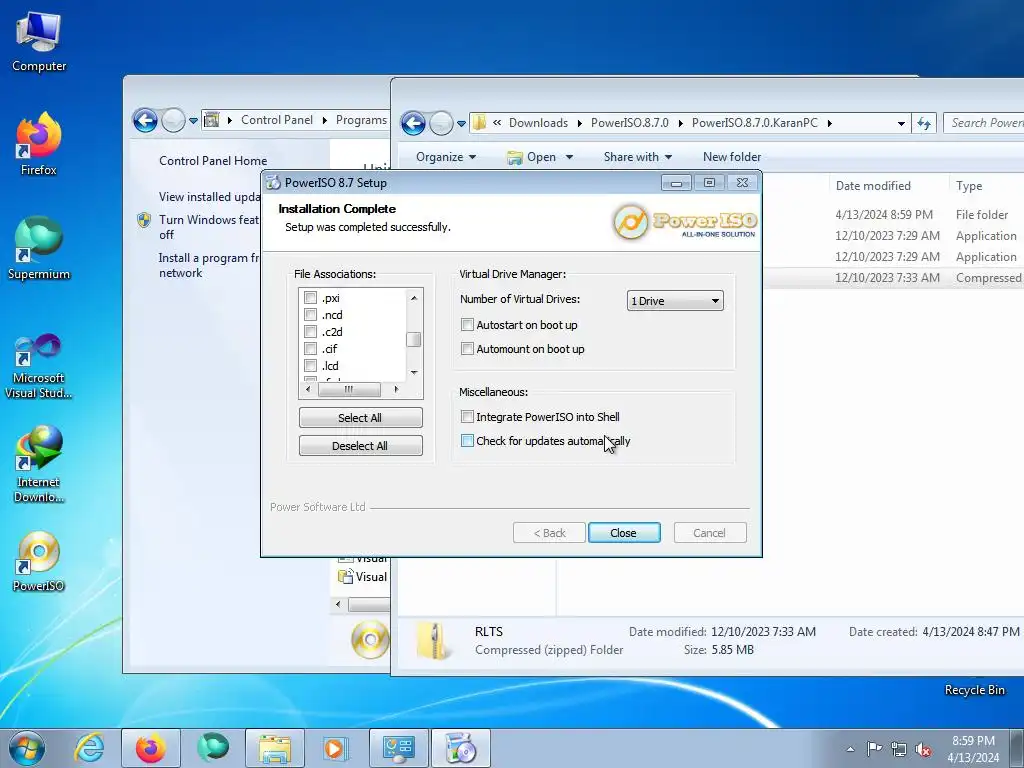The image size is (1024, 768).
Task: Click the refresh button in the explorer address bar
Action: (923, 123)
